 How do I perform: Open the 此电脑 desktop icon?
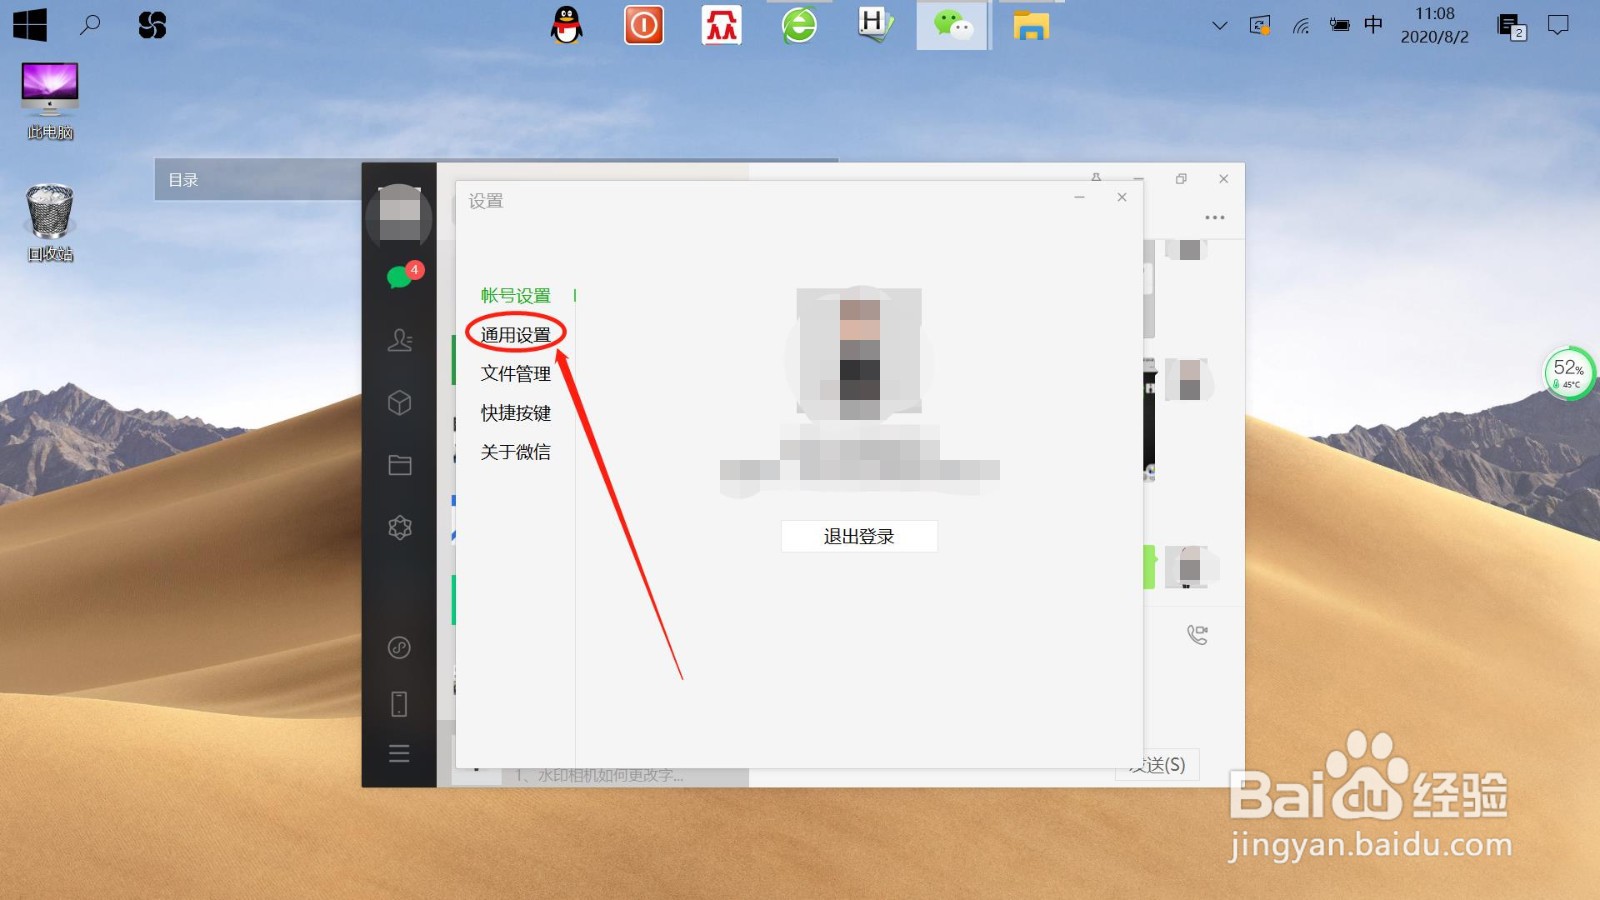point(50,101)
